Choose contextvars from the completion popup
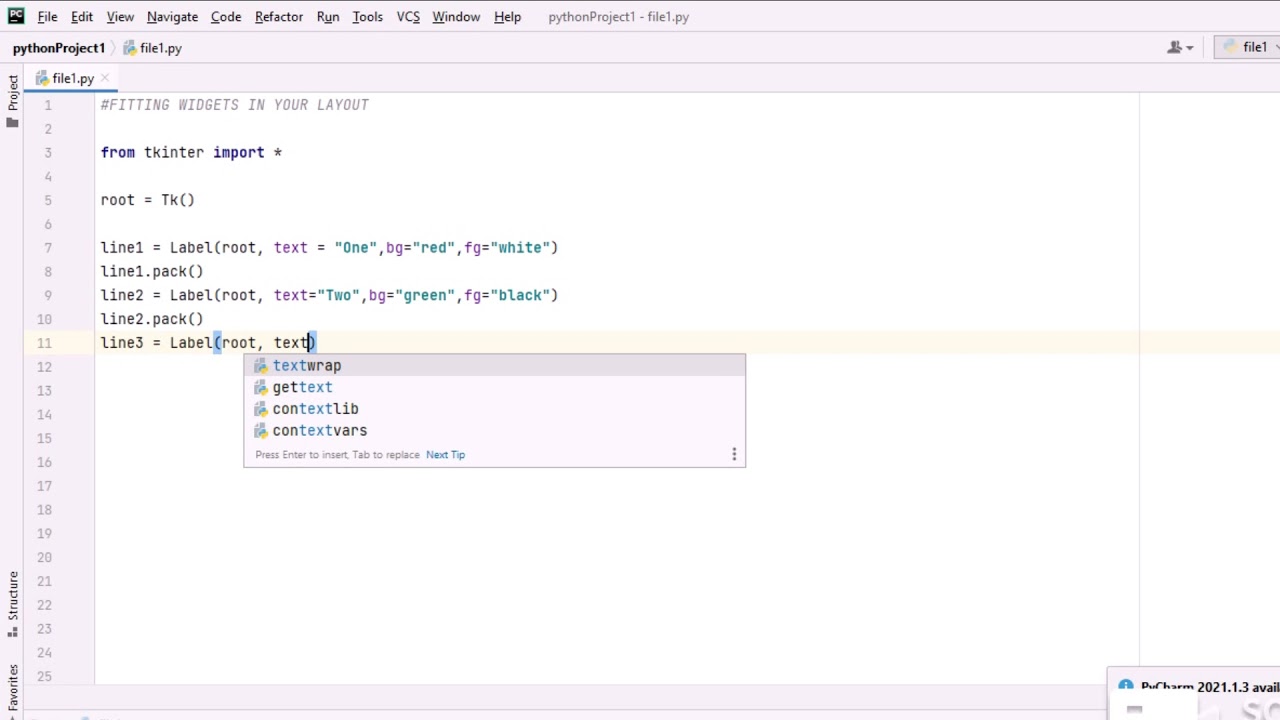This screenshot has width=1280, height=720. click(494, 431)
